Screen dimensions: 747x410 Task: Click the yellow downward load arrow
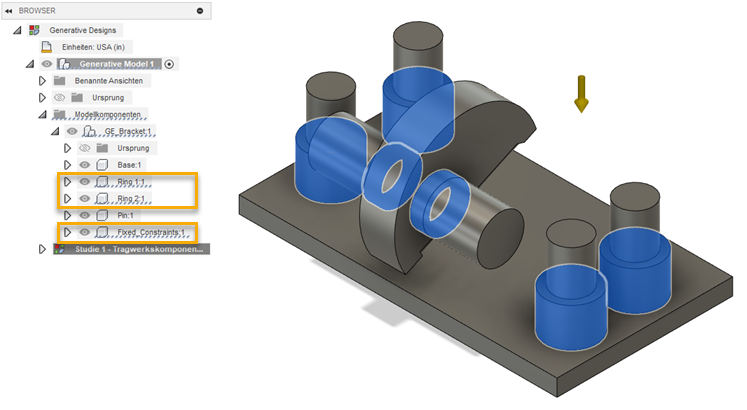[x=581, y=94]
